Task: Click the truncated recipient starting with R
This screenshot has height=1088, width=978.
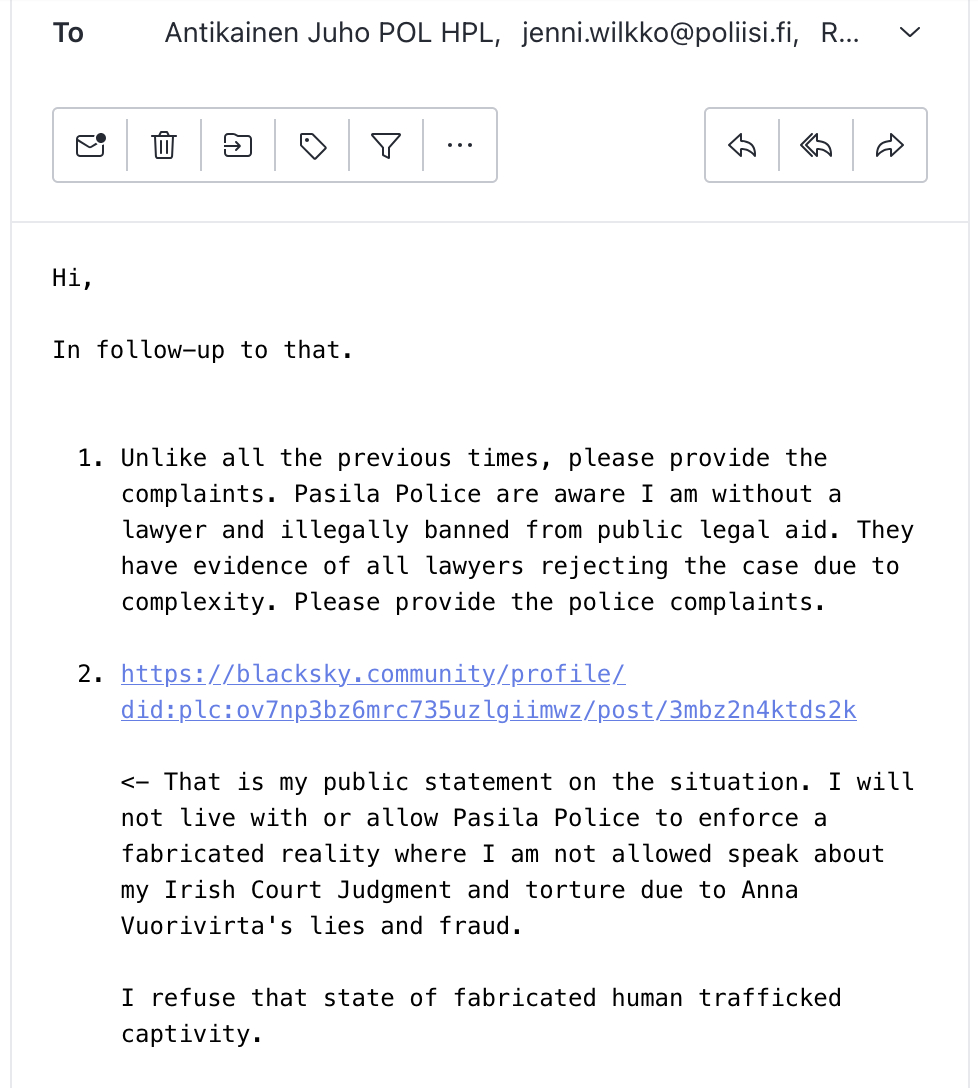Action: tap(838, 33)
